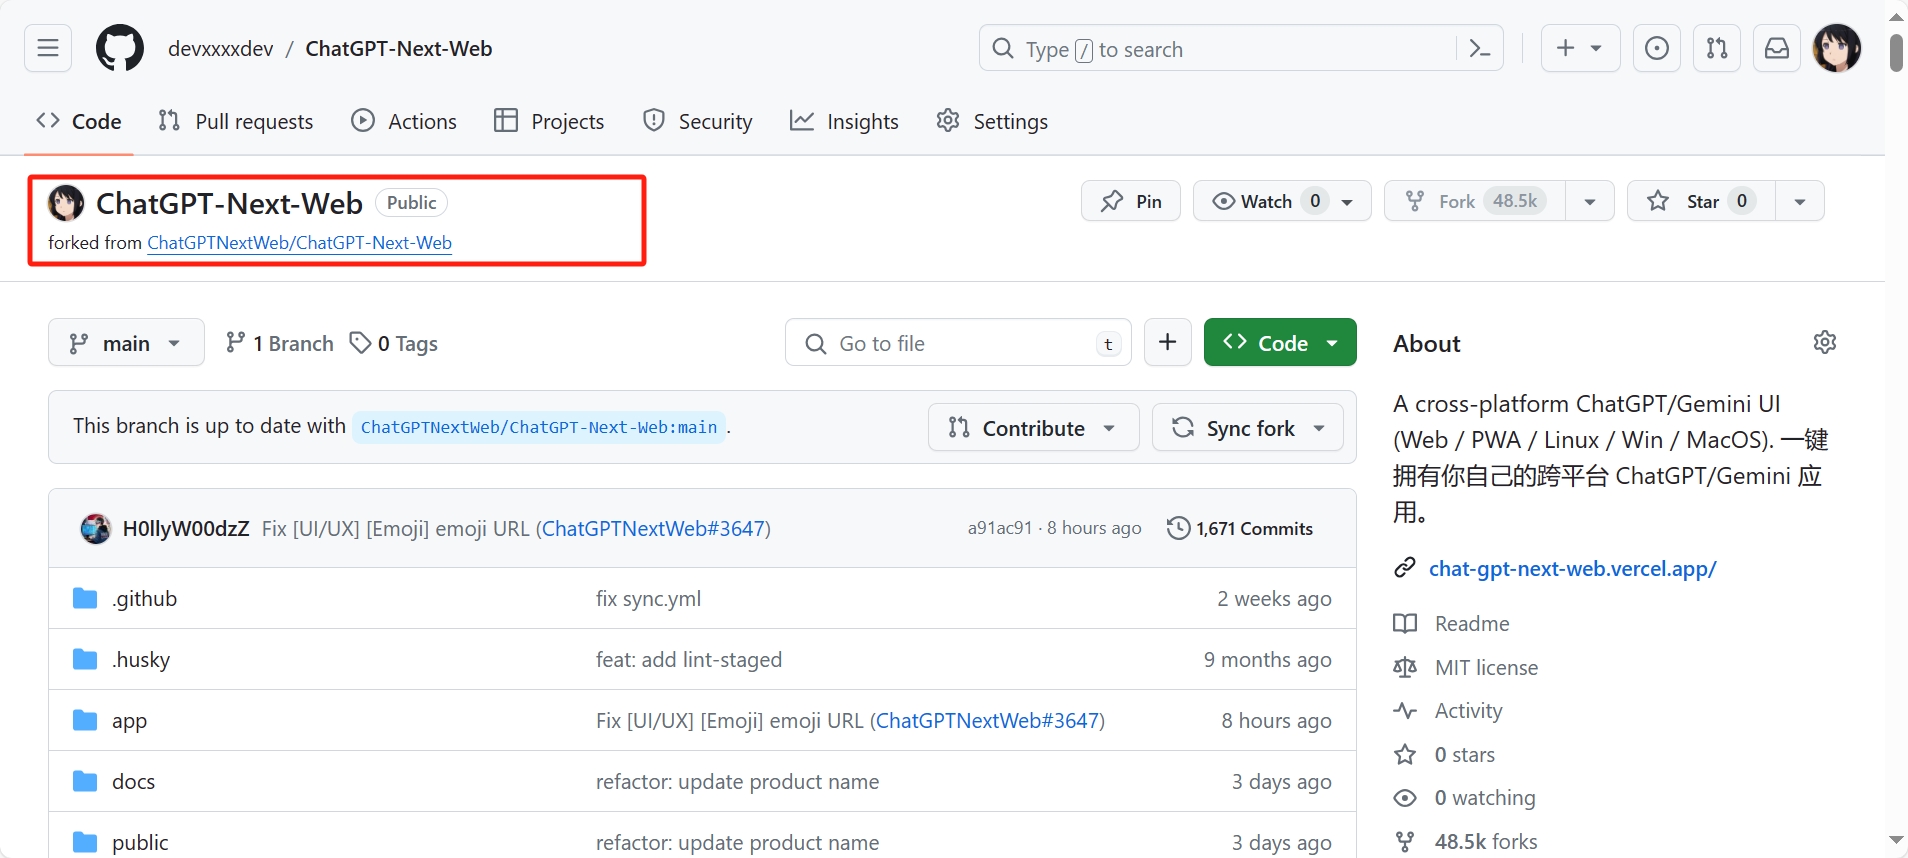Open the ChatGPTNextWeb/ChatGPT-Next-Web:main branch link
This screenshot has height=858, width=1908.
[539, 427]
